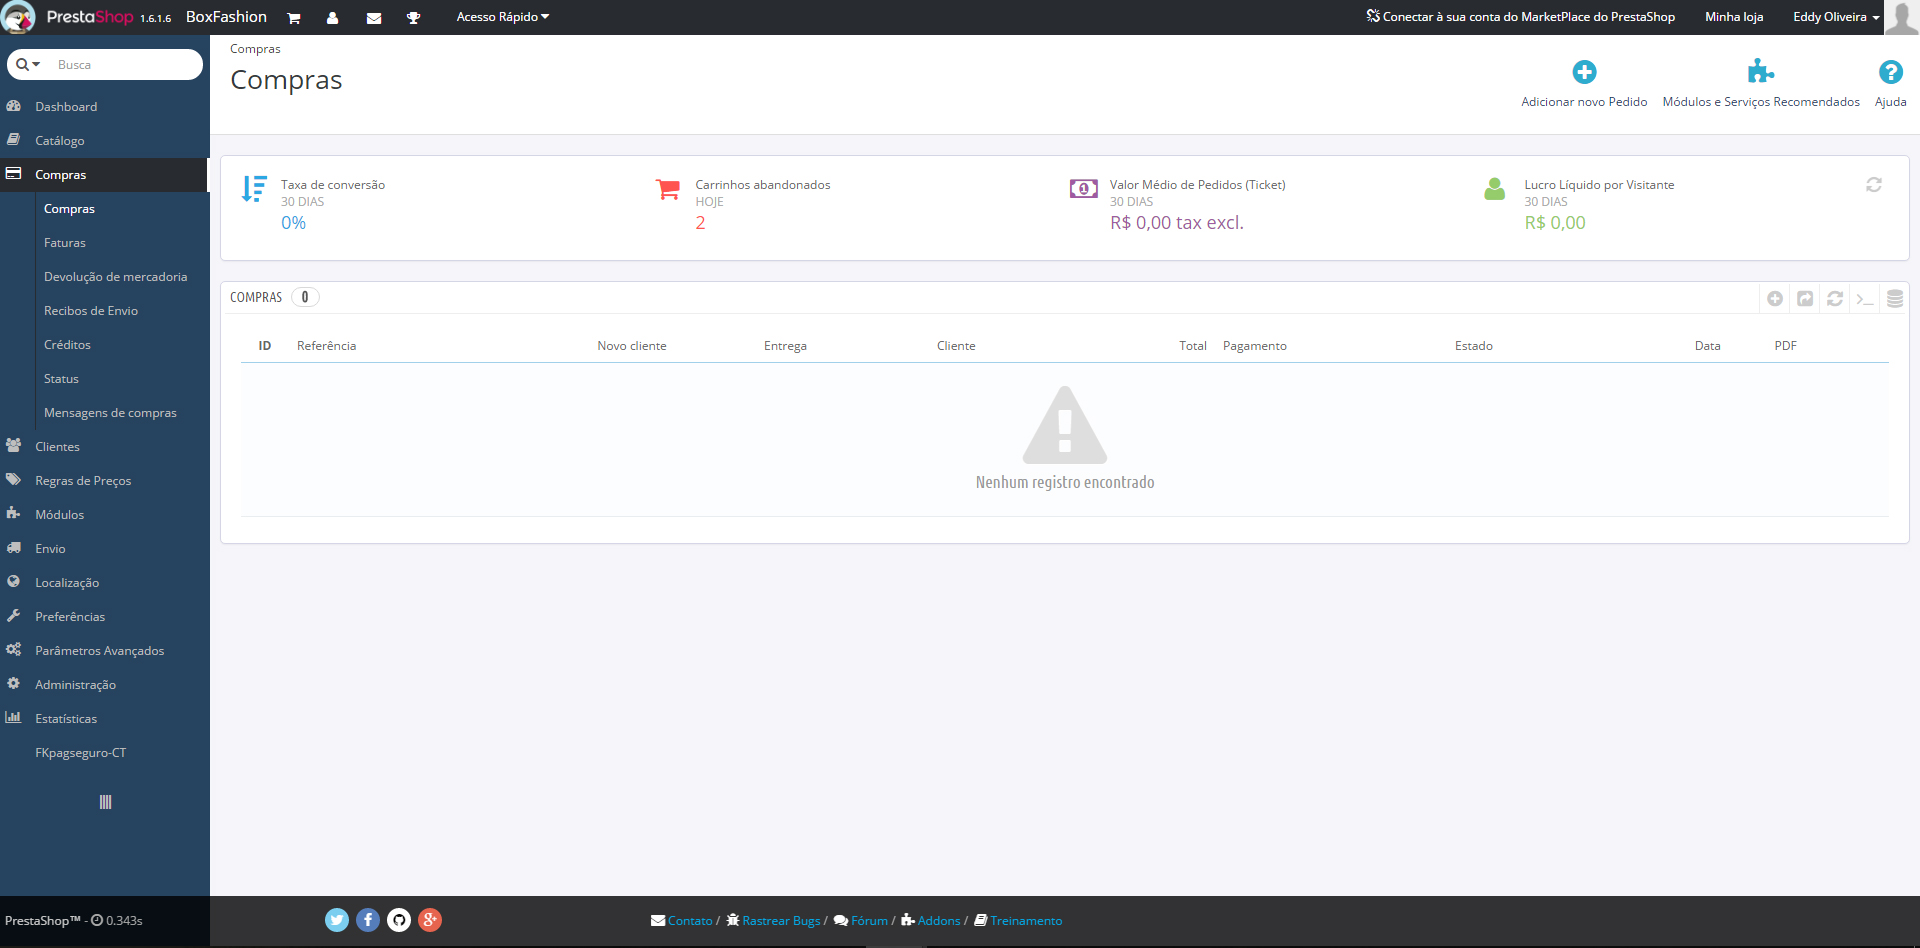The height and width of the screenshot is (948, 1920).
Task: Open Facebook link in footer
Action: point(368,920)
